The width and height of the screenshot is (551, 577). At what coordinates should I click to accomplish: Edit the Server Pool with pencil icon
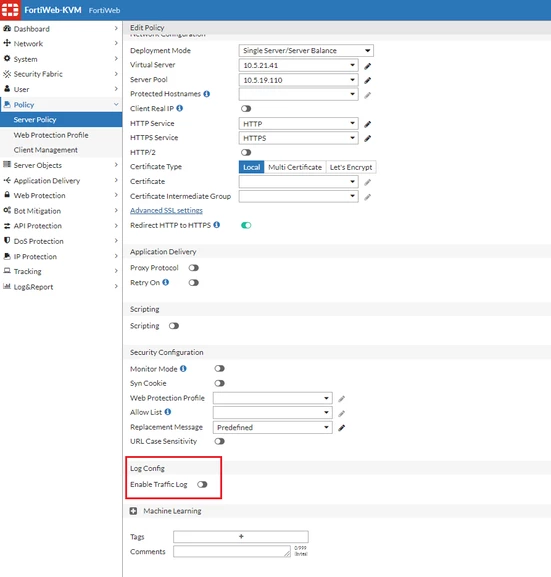pos(367,80)
